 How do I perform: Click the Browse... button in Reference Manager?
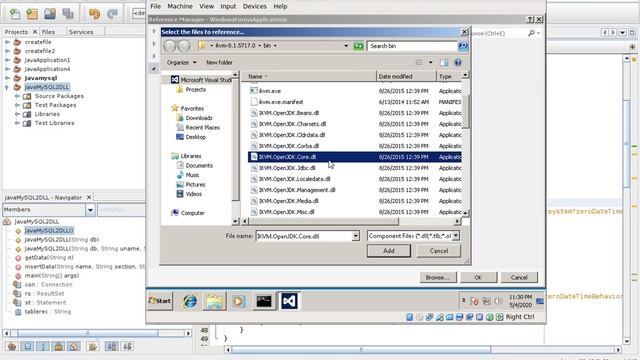tap(438, 277)
